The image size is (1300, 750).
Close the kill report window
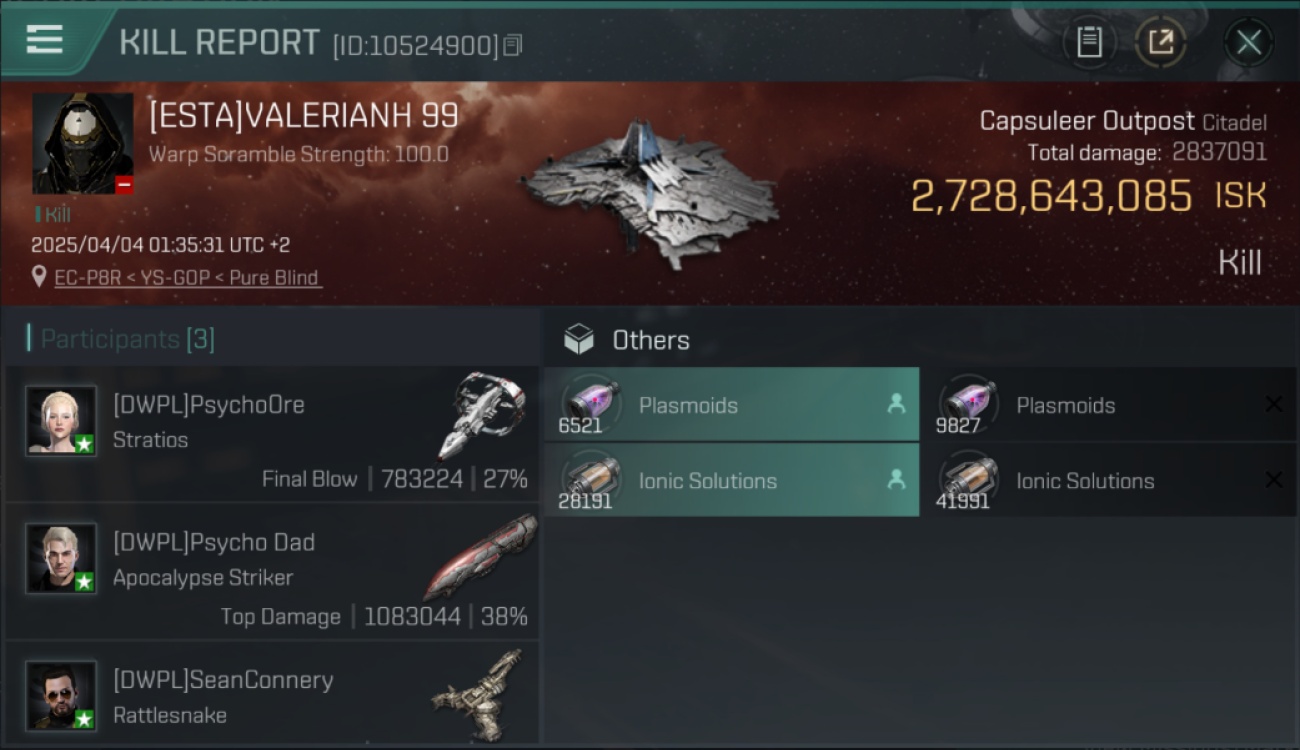1248,42
